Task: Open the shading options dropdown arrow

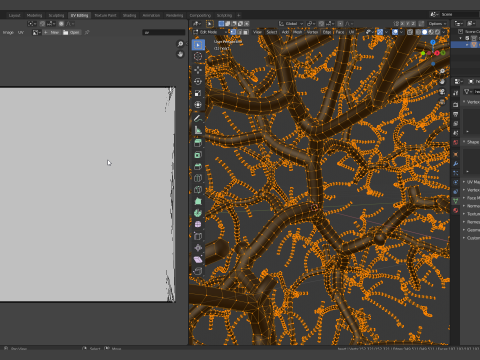Action: [x=444, y=32]
